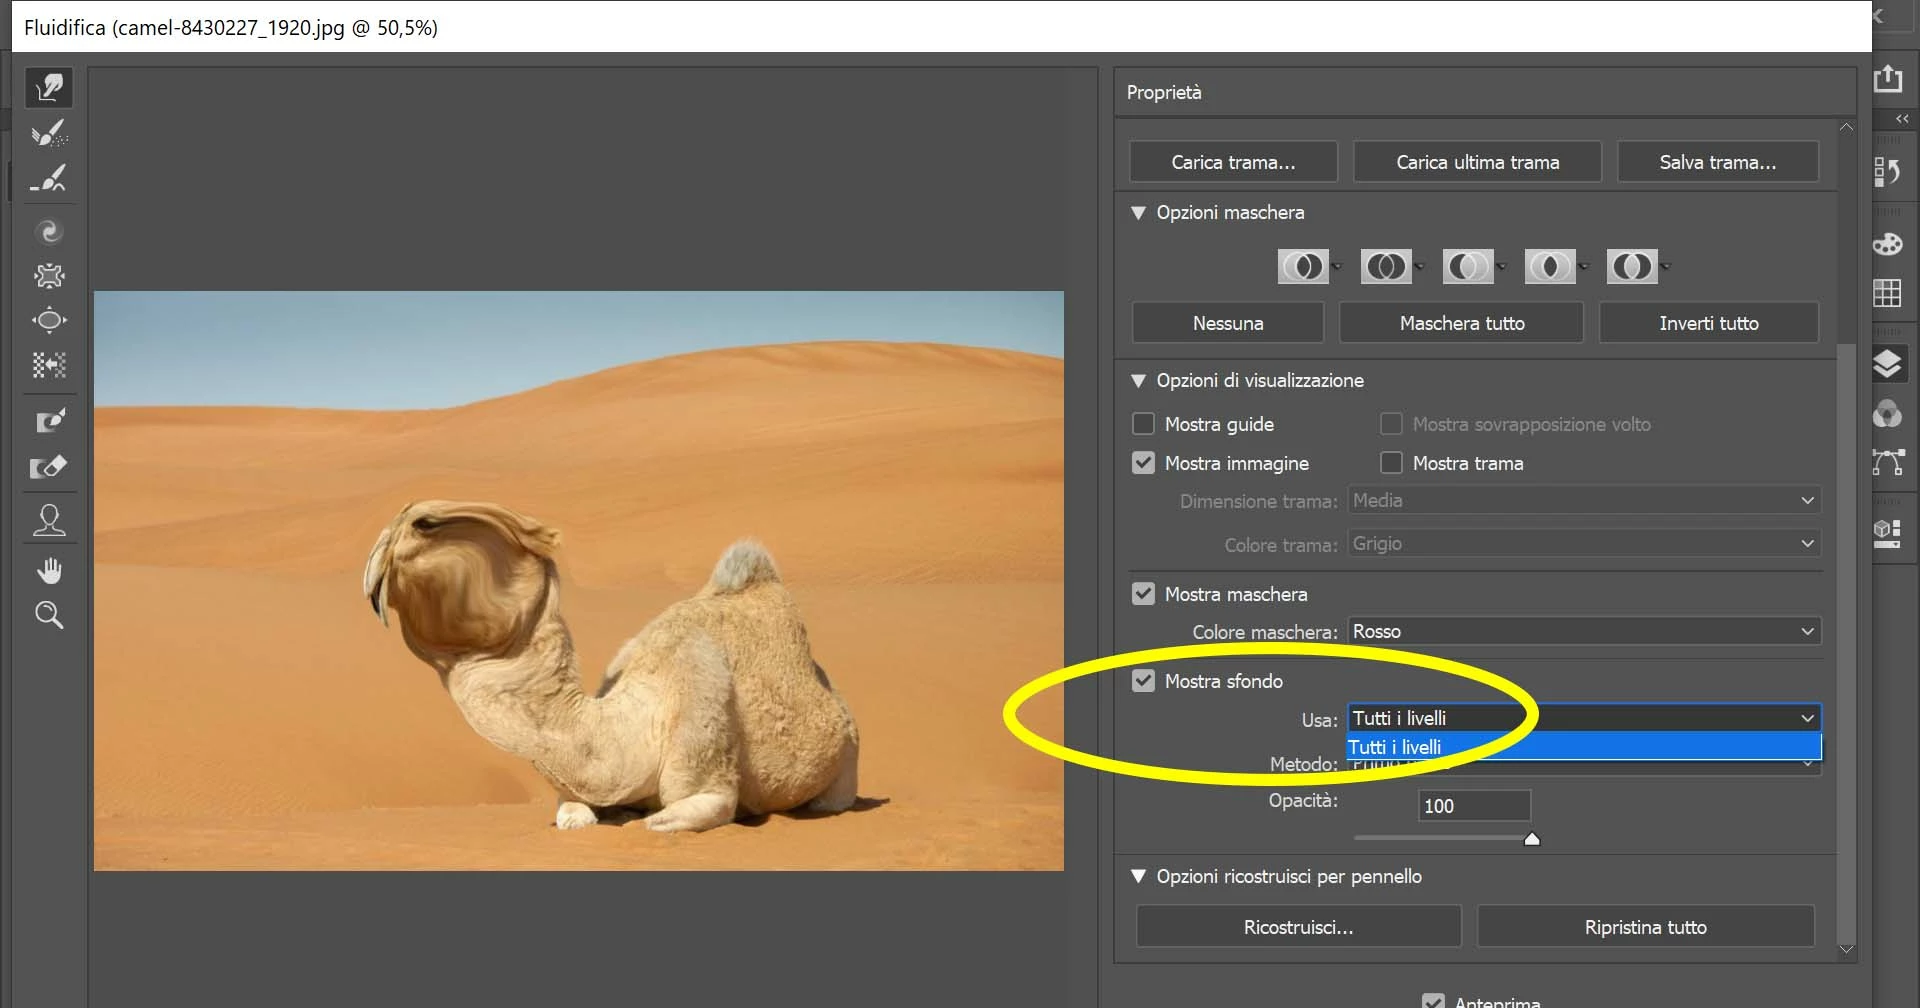The width and height of the screenshot is (1920, 1008).
Task: Click the Carica ultima trama button
Action: (x=1477, y=162)
